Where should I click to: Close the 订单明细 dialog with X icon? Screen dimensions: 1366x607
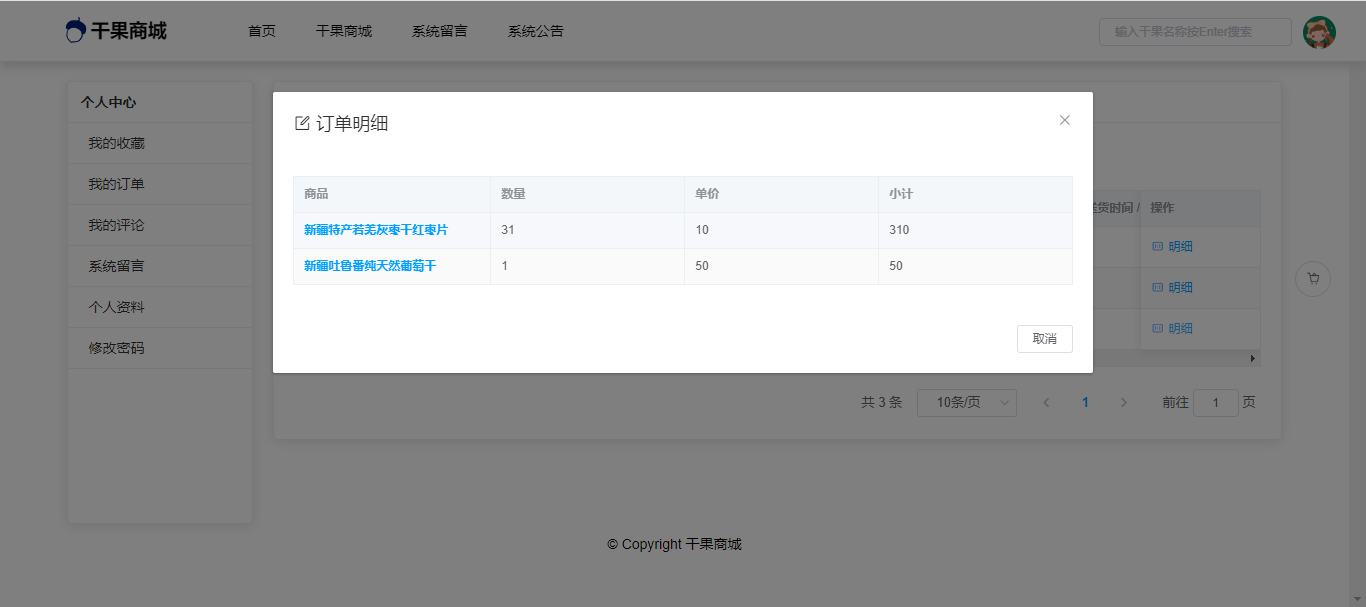(1064, 120)
